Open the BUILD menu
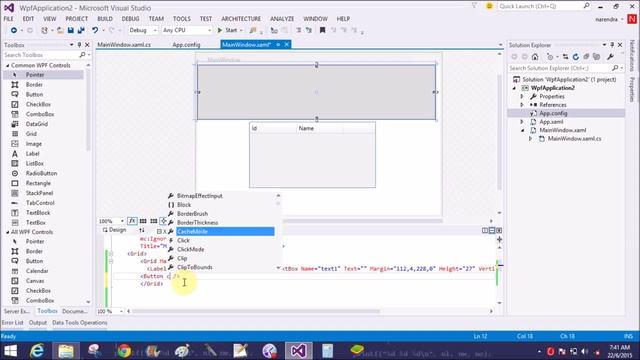640x360 pixels. (x=104, y=19)
